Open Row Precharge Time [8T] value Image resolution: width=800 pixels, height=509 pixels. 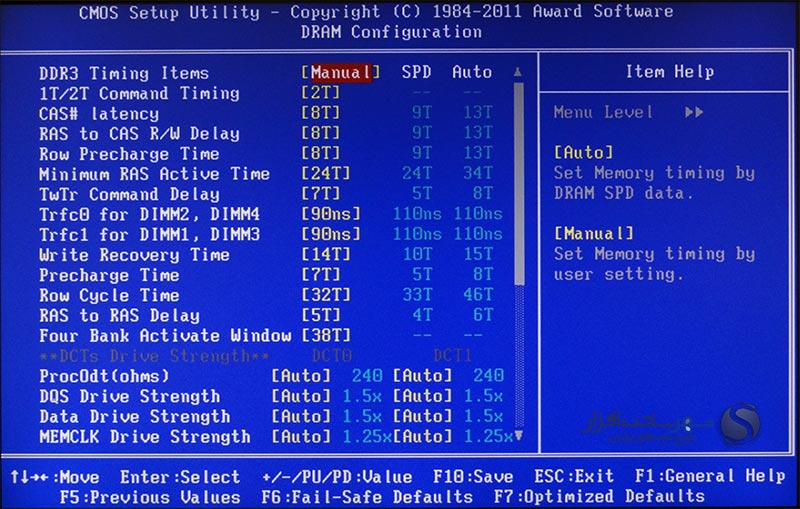point(320,153)
